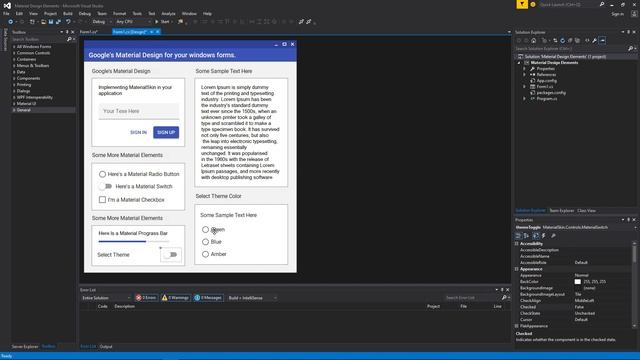The image size is (640, 360).
Task: Click the Open File toolbar icon
Action: click(43, 22)
